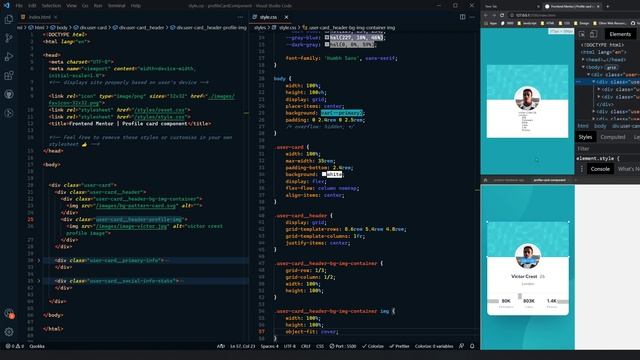Screen dimensions: 640x360
Task: Open the Extensions view
Action: click(x=9, y=76)
